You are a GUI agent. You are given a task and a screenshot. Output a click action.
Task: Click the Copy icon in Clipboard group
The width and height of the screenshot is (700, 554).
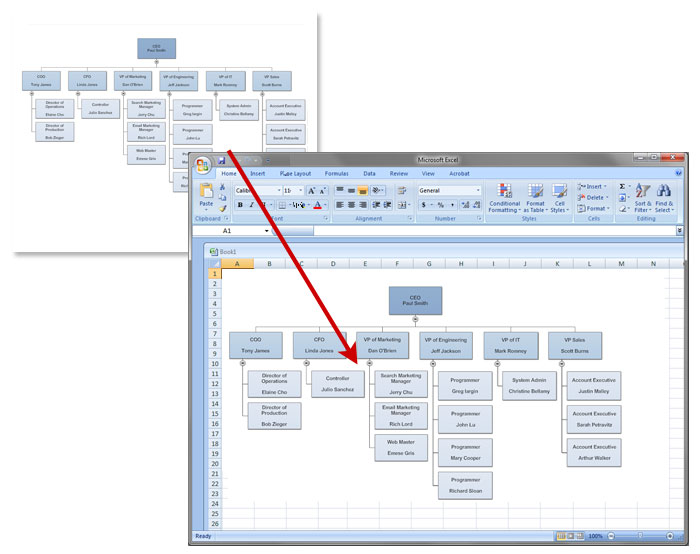coord(222,197)
